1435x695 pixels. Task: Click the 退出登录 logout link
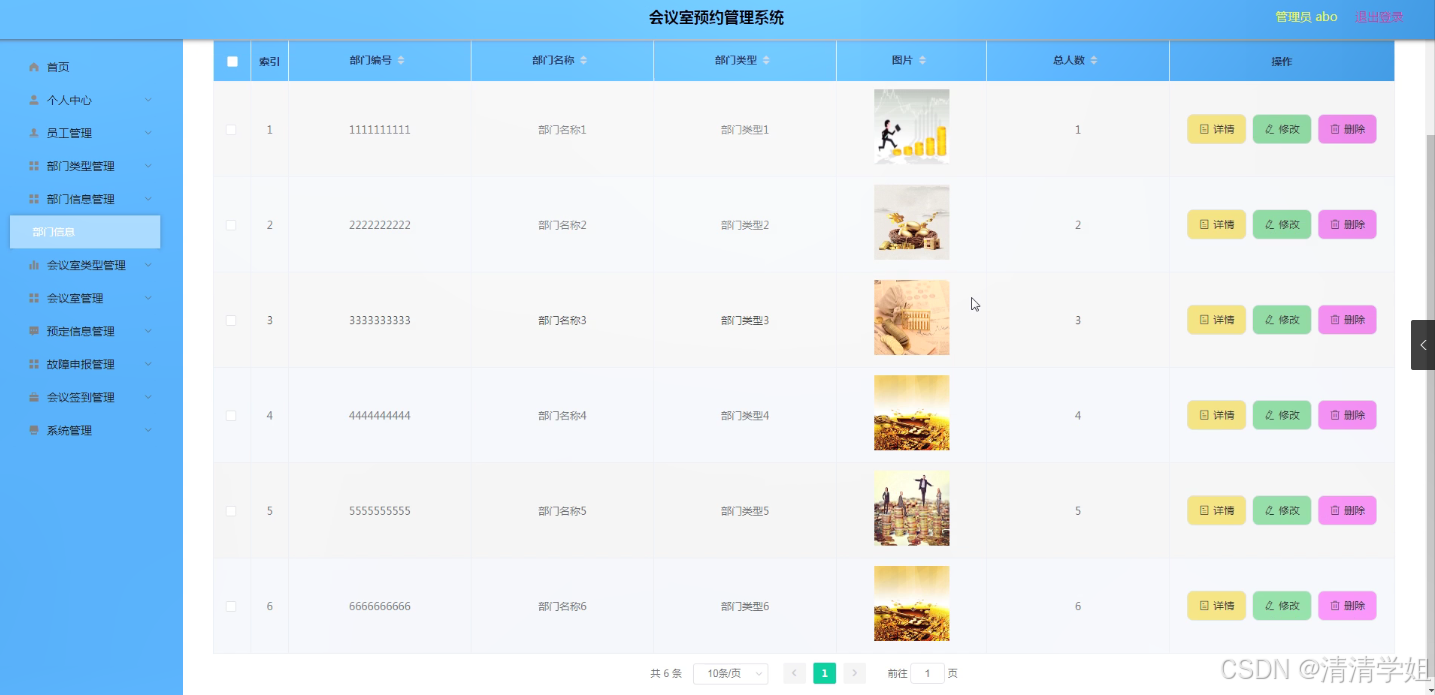[x=1380, y=16]
